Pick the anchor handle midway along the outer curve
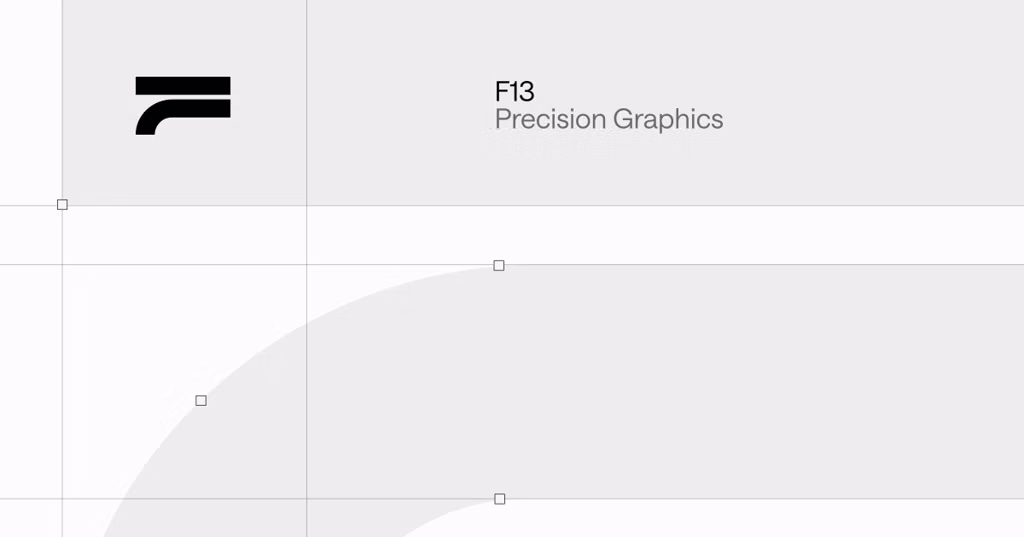1024x537 pixels. pyautogui.click(x=201, y=400)
